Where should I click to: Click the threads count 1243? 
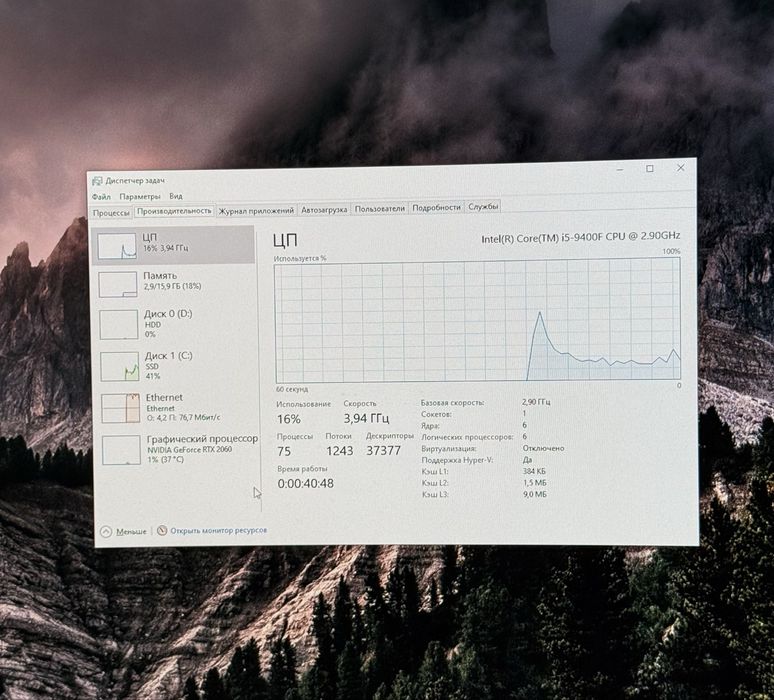point(340,451)
